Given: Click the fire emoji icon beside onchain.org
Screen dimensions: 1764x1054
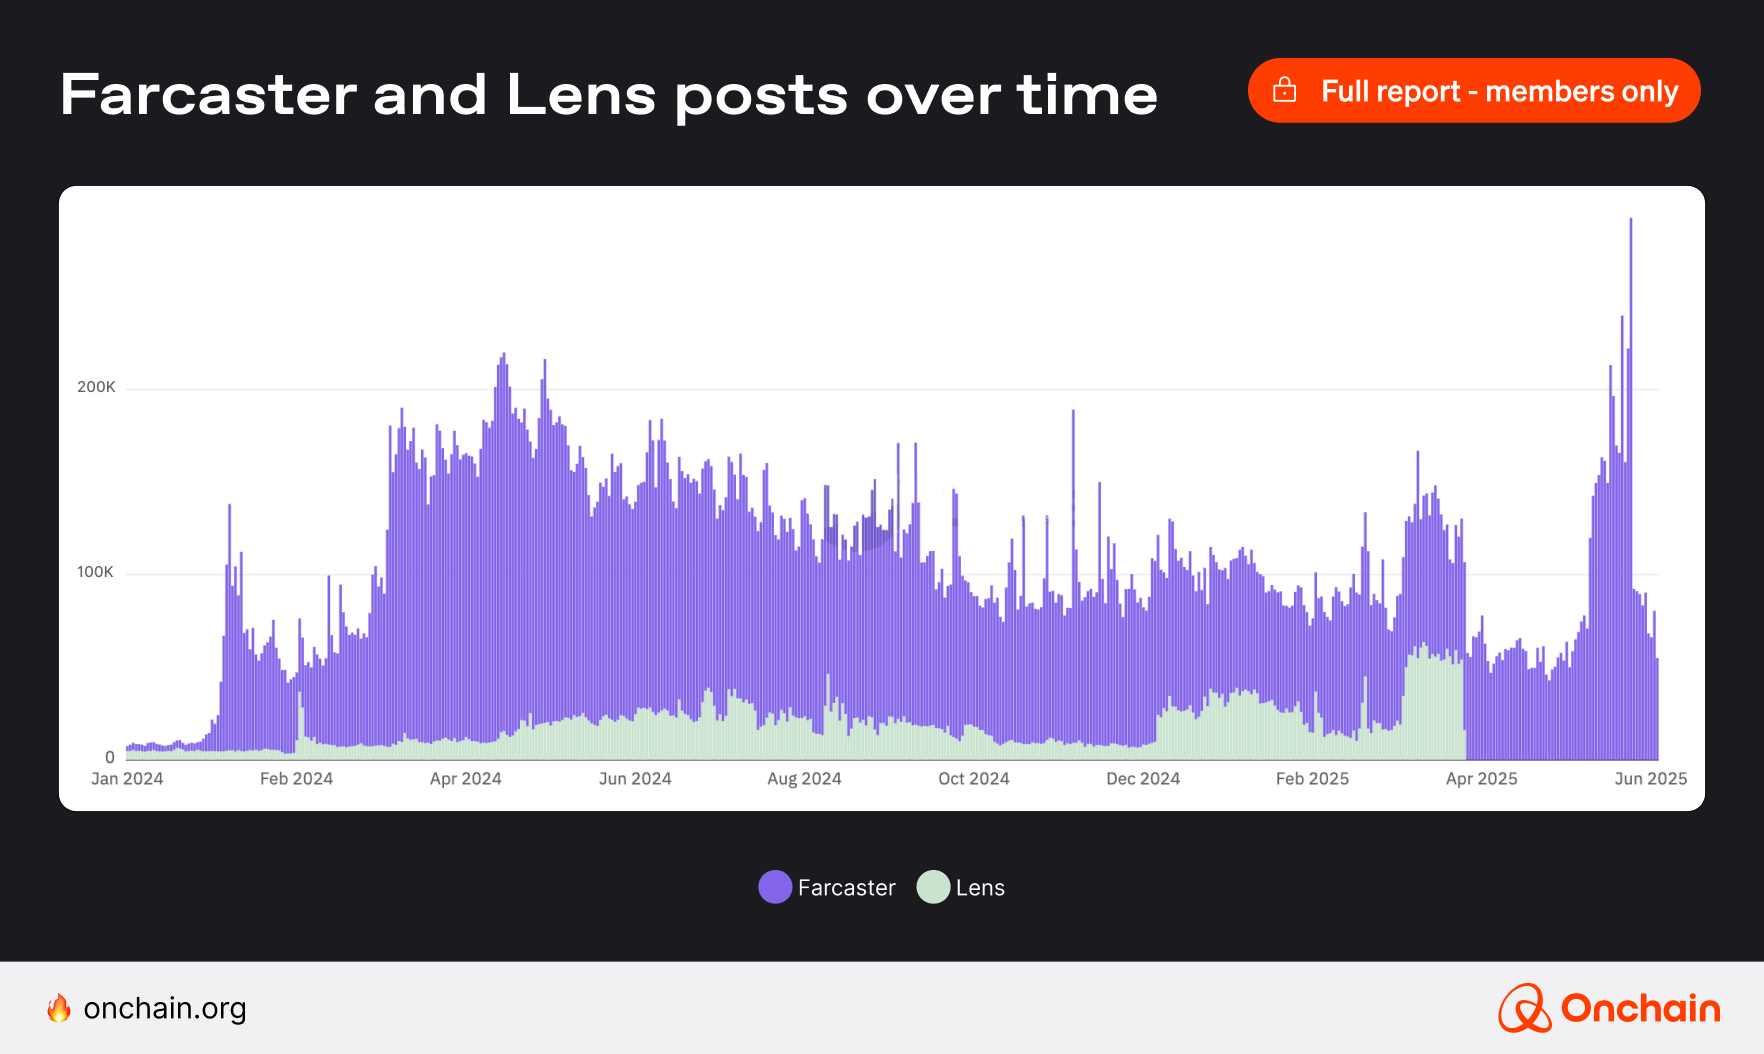Looking at the screenshot, I should (59, 1008).
